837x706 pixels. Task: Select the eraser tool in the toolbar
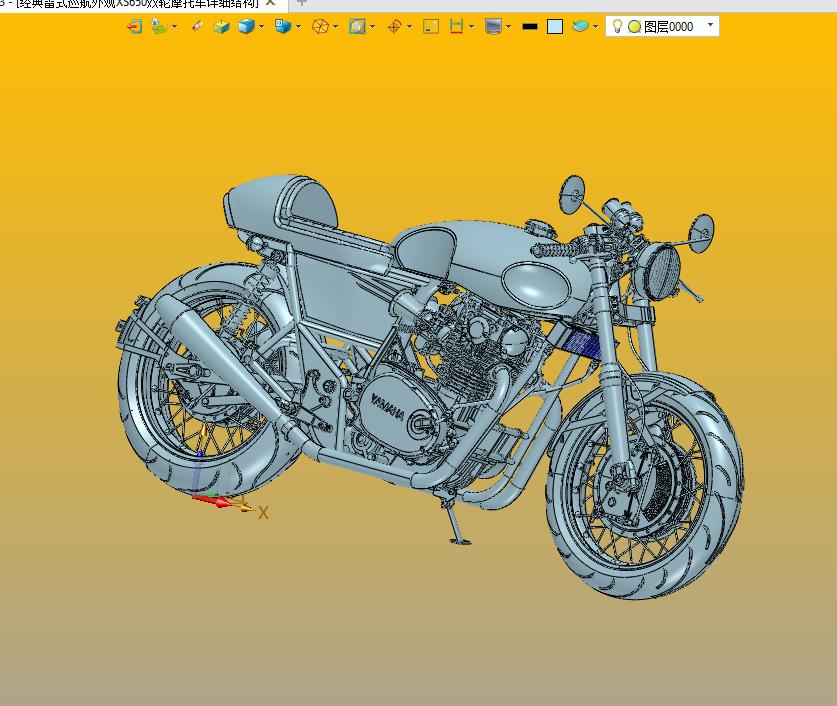(x=196, y=27)
